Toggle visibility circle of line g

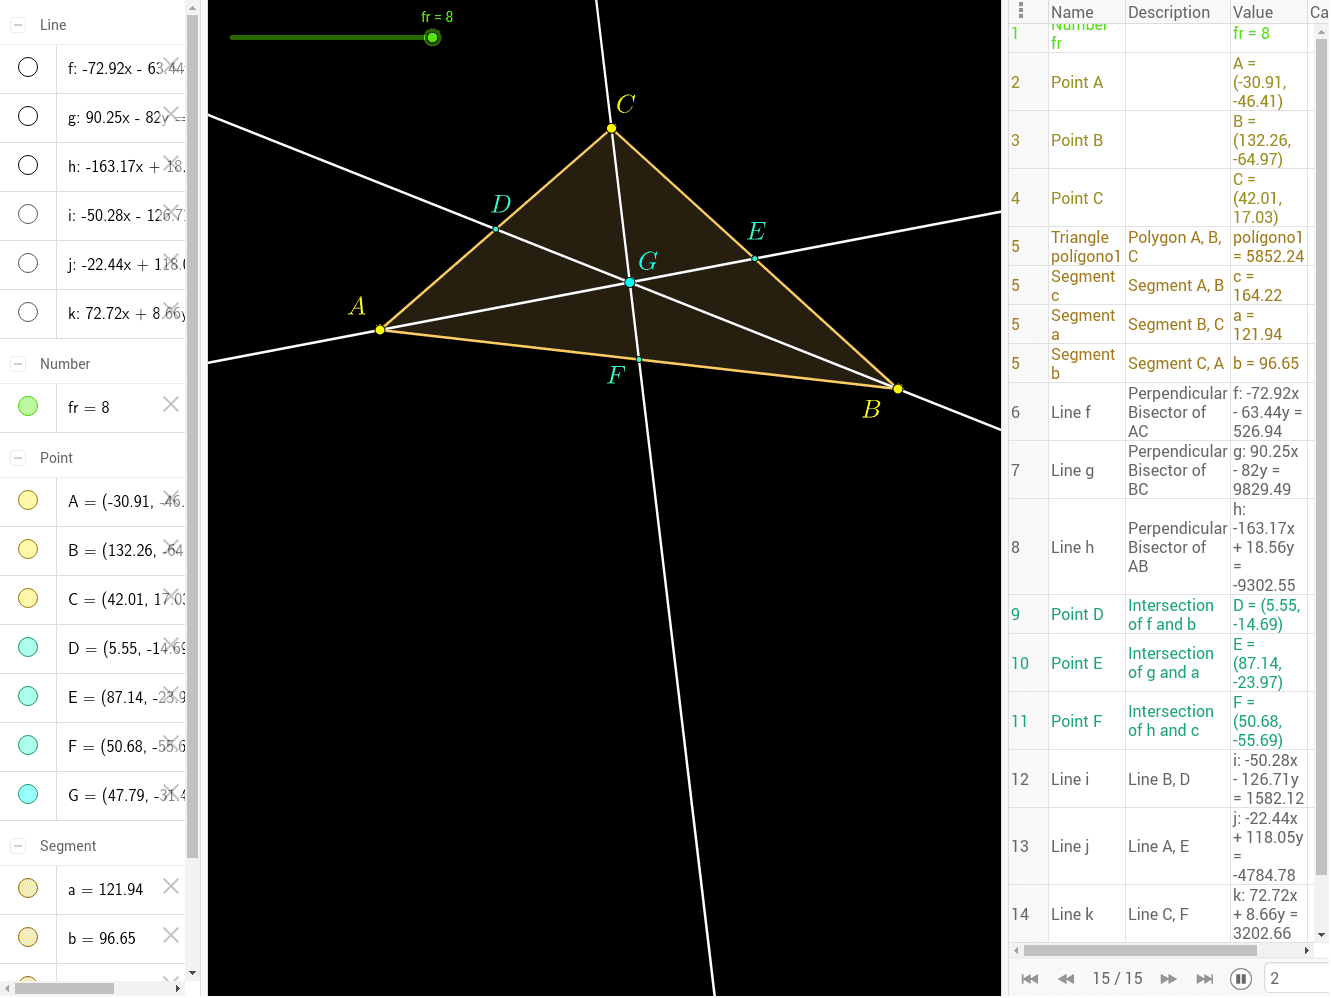[x=28, y=116]
